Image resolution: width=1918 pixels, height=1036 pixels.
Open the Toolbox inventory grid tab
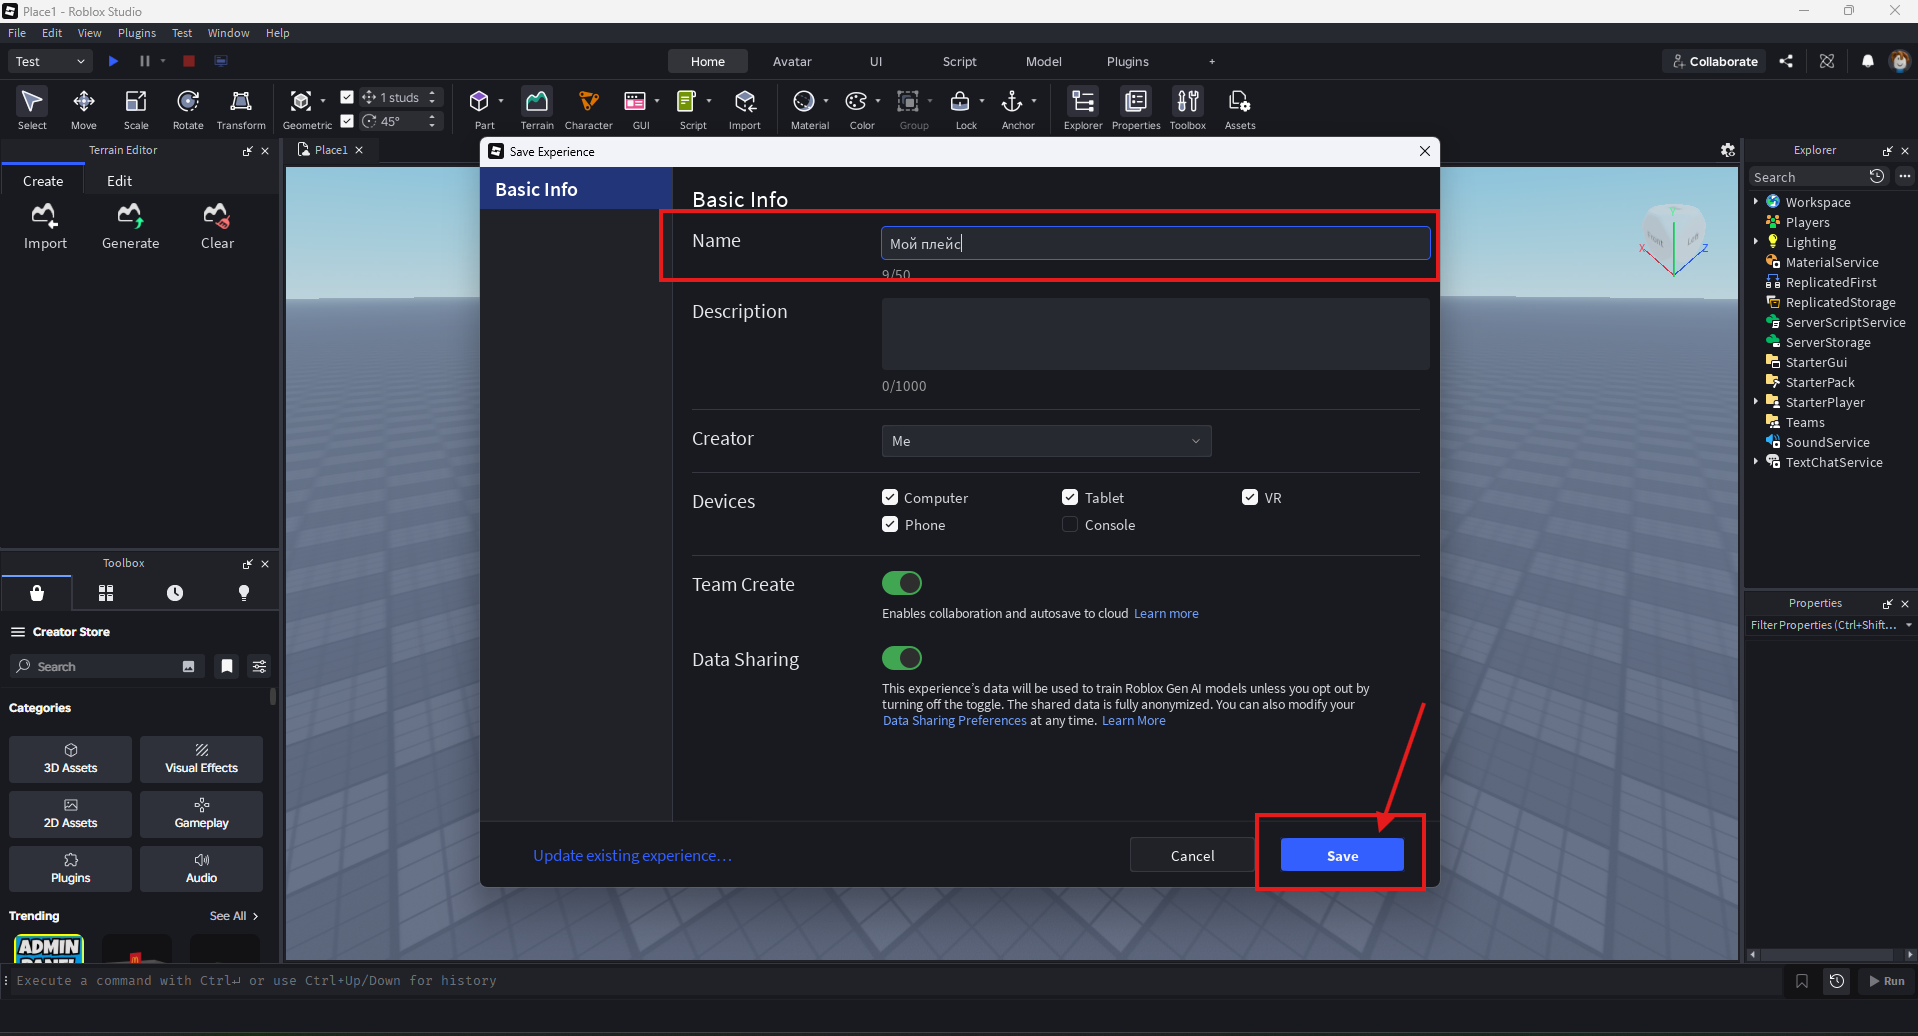pos(106,593)
